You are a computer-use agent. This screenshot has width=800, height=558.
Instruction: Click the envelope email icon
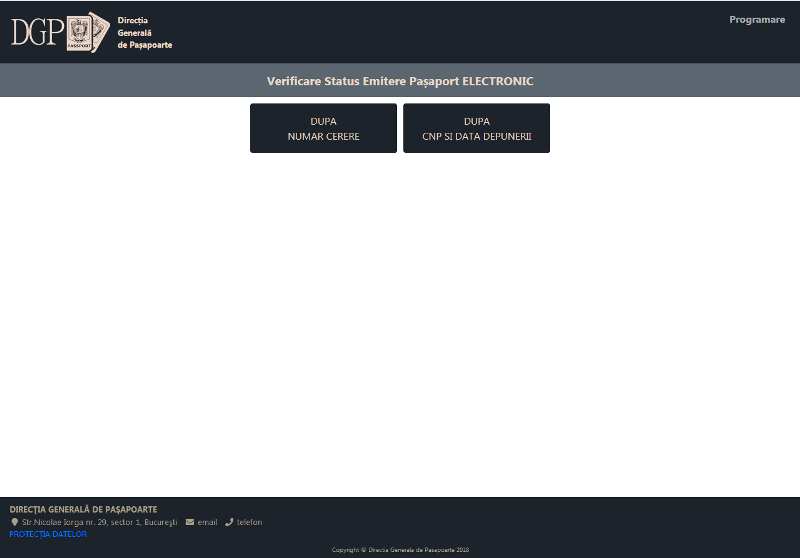tap(190, 522)
